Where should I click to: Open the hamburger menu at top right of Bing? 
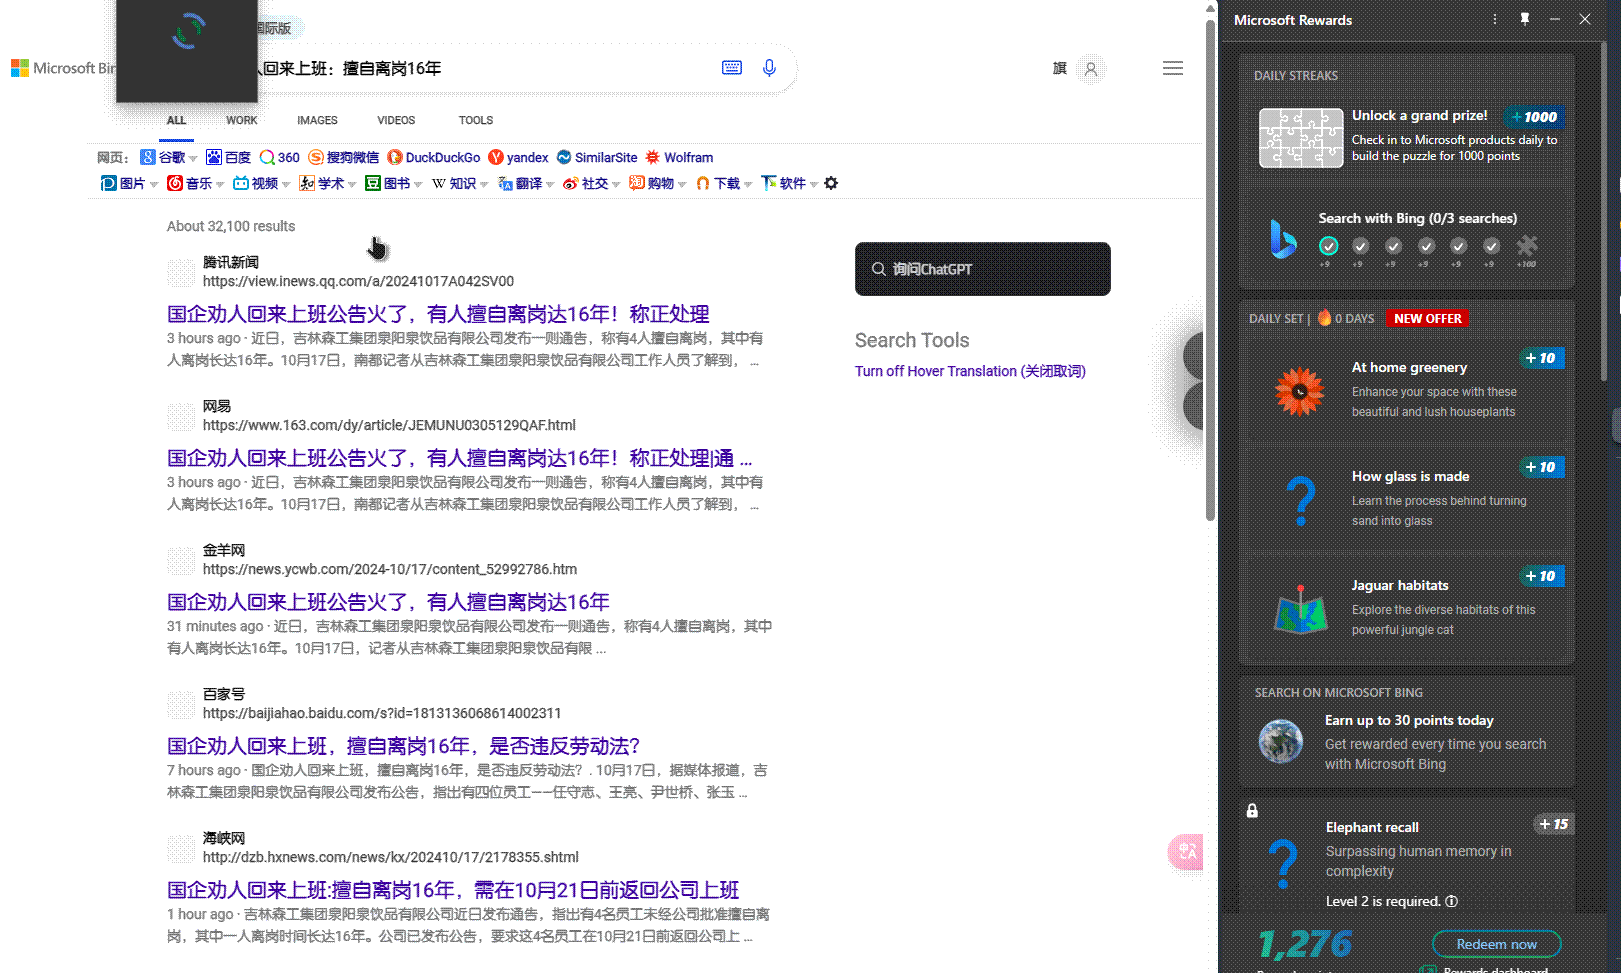1173,68
